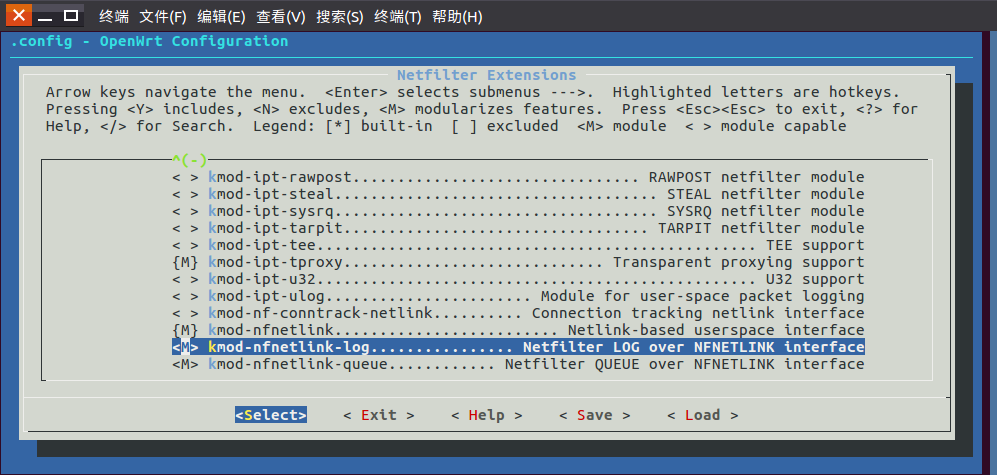Viewport: 997px width, 475px height.
Task: Toggle kmod-ipt-ulog module state
Action: (x=185, y=296)
